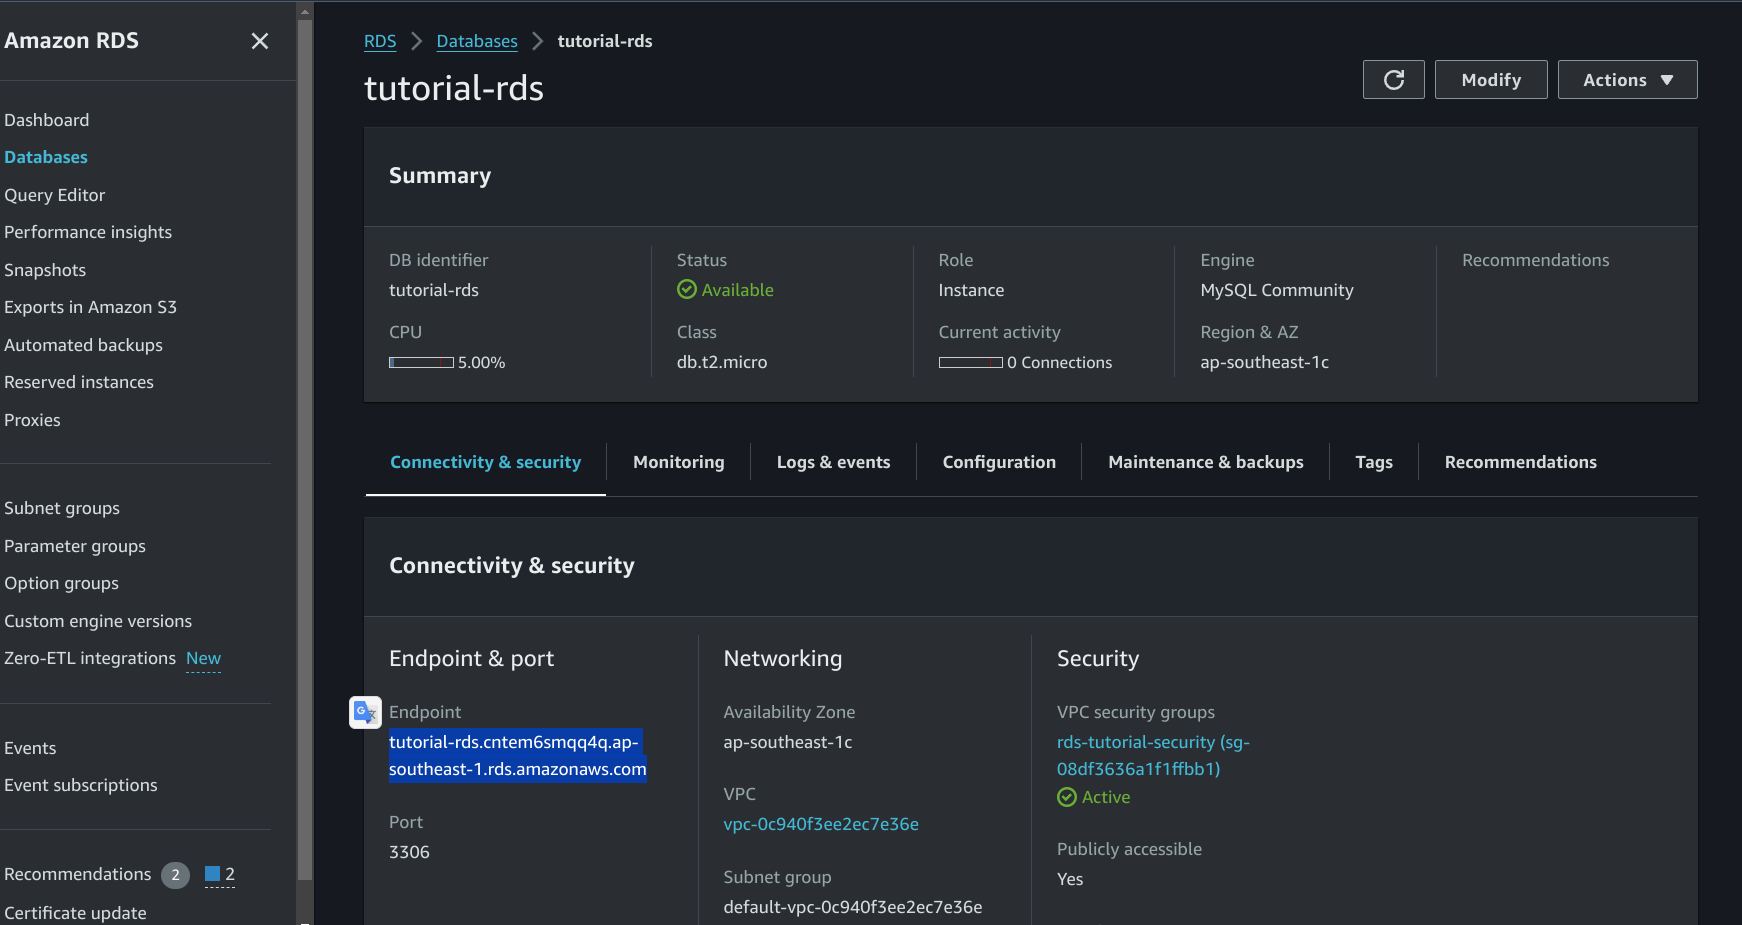Click the current activity connections bar
The image size is (1742, 925).
coord(970,362)
